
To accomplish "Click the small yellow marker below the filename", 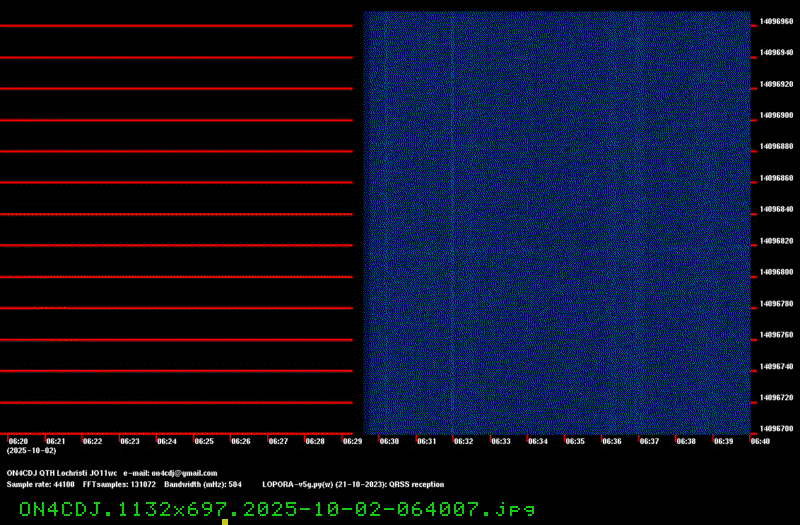I will coord(225,522).
